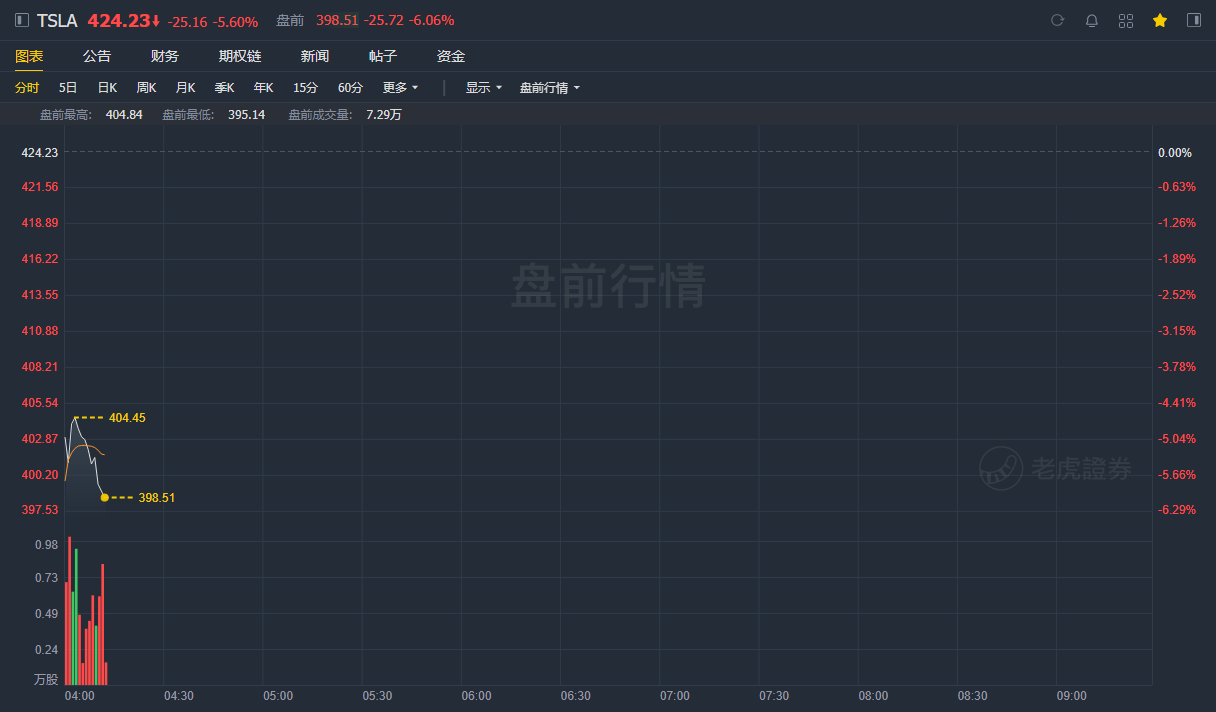1216x712 pixels.
Task: Toggle the right side panel icon
Action: (1194, 20)
